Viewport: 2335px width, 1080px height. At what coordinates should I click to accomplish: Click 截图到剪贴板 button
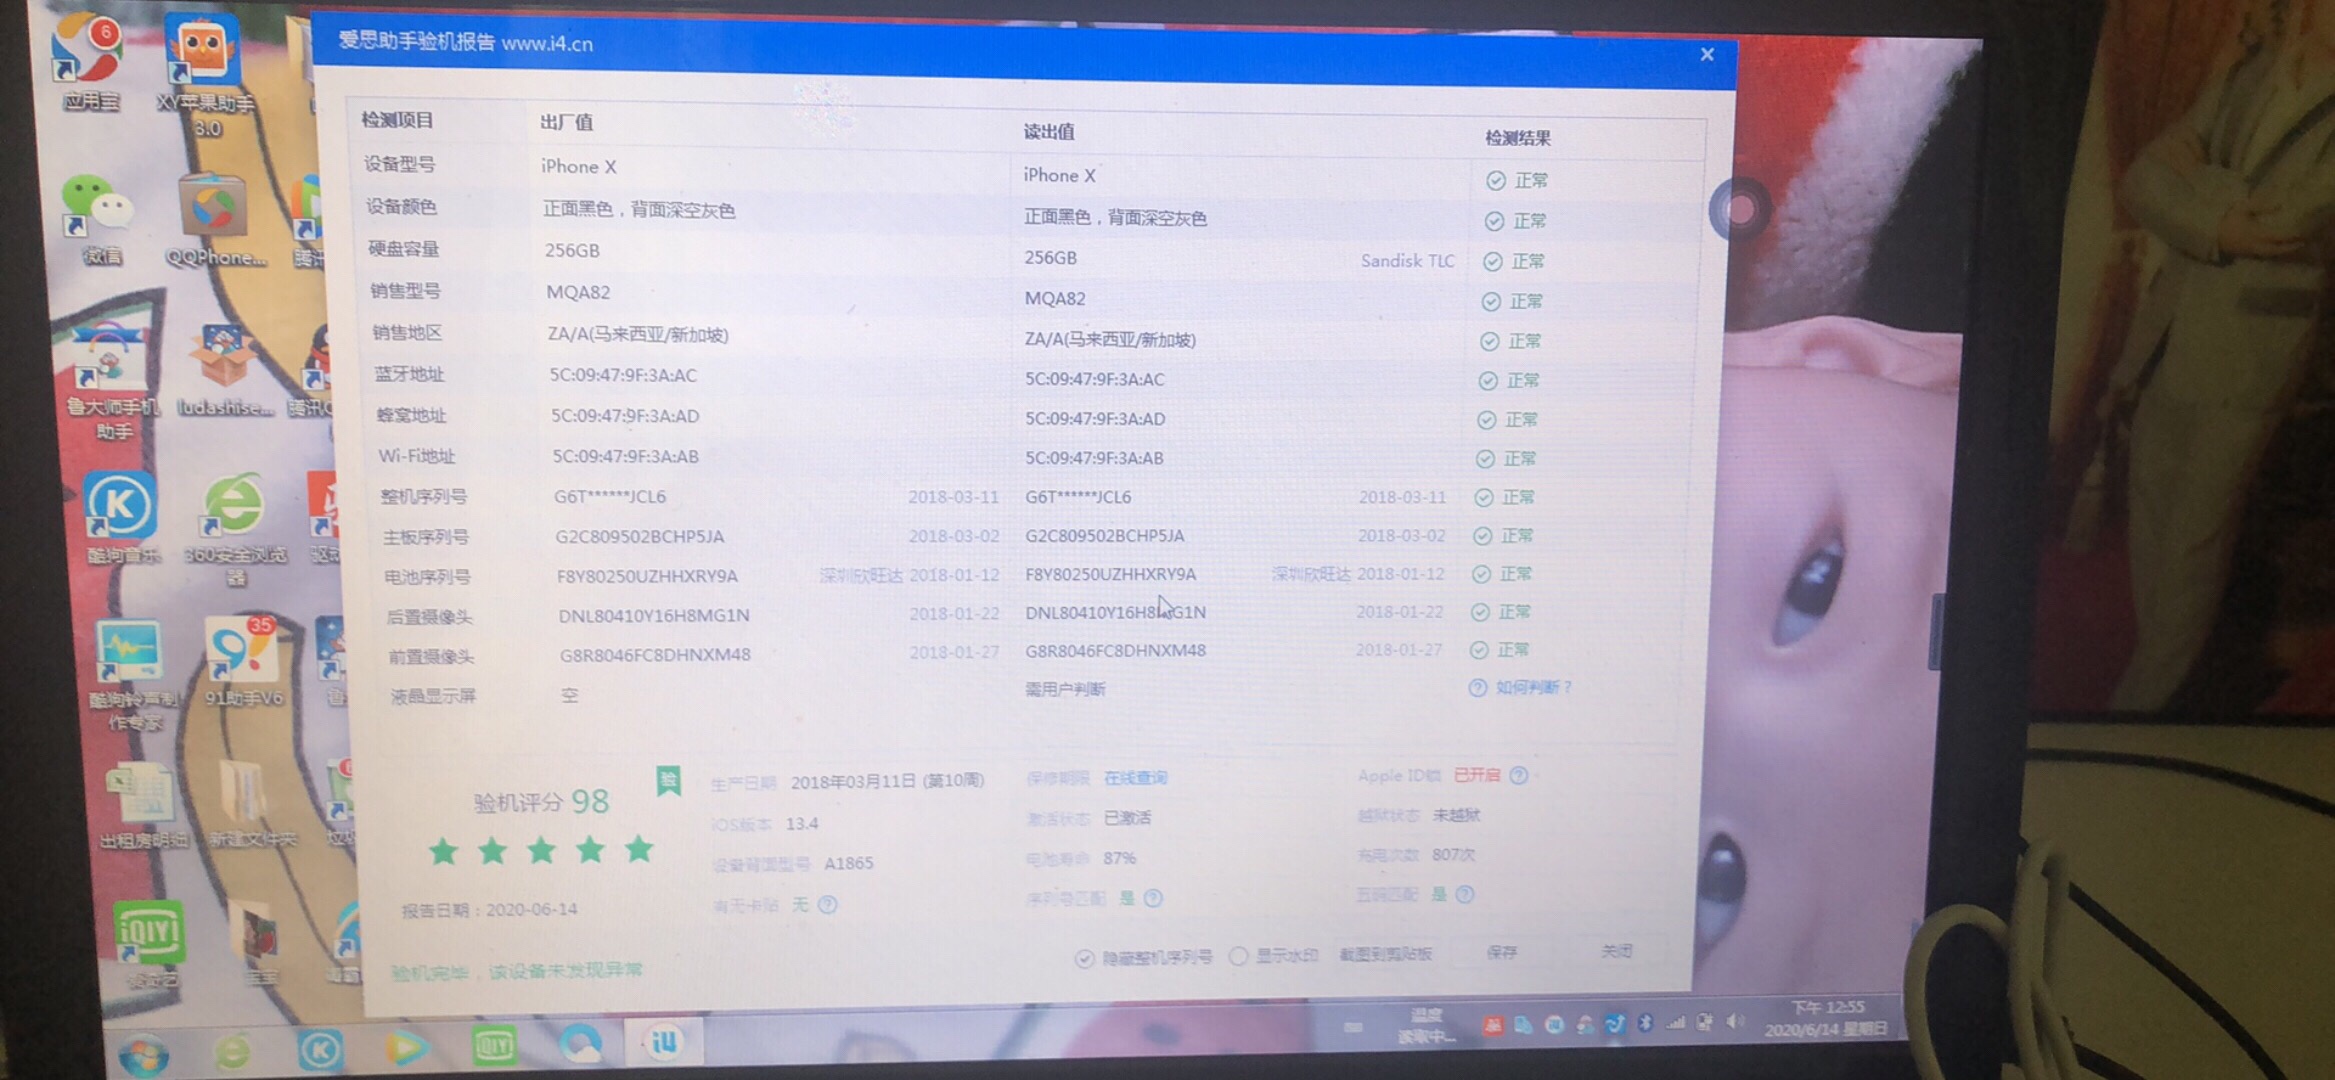1386,954
